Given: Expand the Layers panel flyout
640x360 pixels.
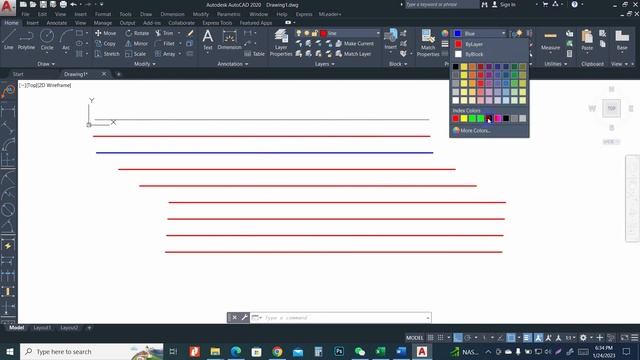Looking at the screenshot, I should click(x=324, y=64).
